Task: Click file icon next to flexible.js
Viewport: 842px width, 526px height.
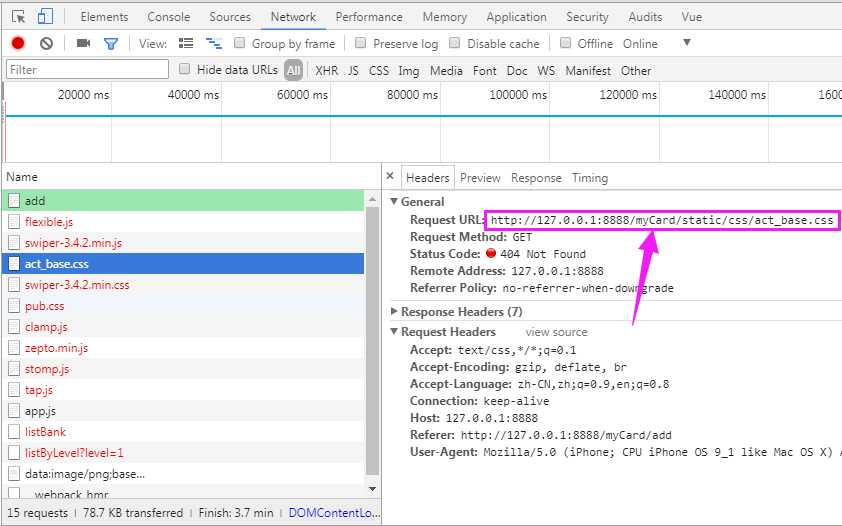Action: tap(14, 222)
